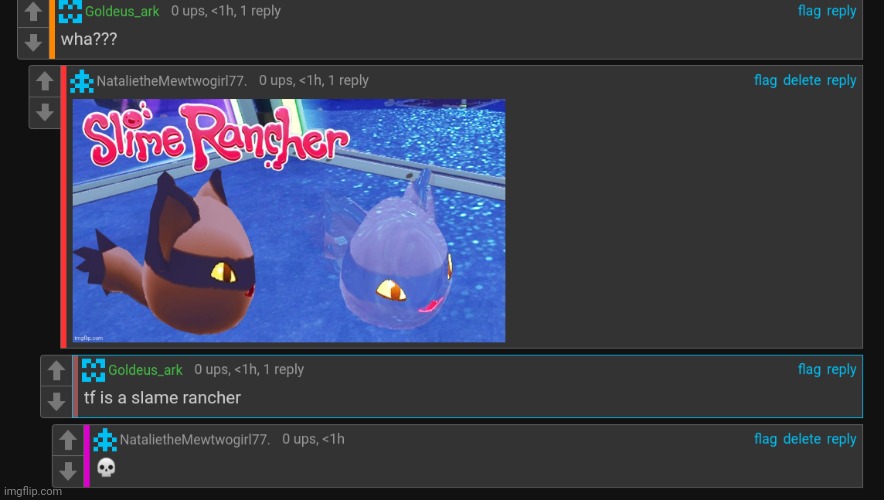The height and width of the screenshot is (500, 884).
Task: Upvote the skull emoji comment
Action: 68,440
